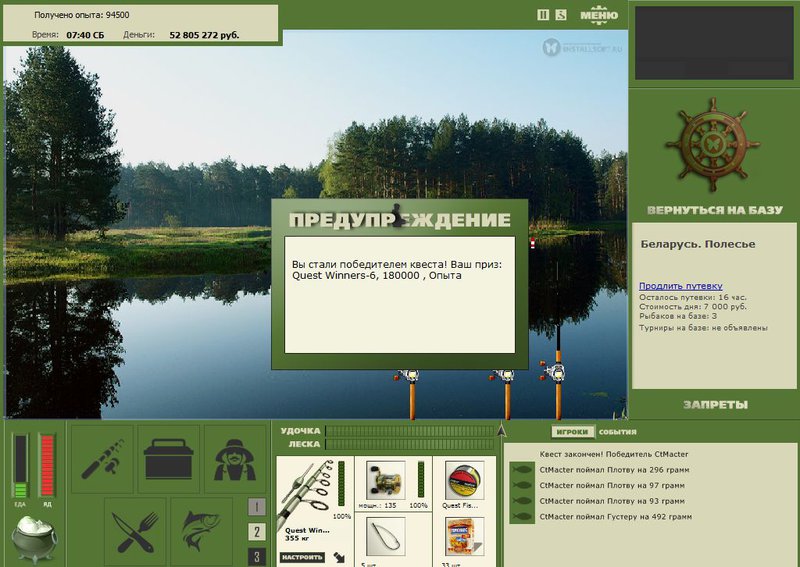The width and height of the screenshot is (800, 567).
Task: Switch to rod slot 1
Action: [257, 507]
